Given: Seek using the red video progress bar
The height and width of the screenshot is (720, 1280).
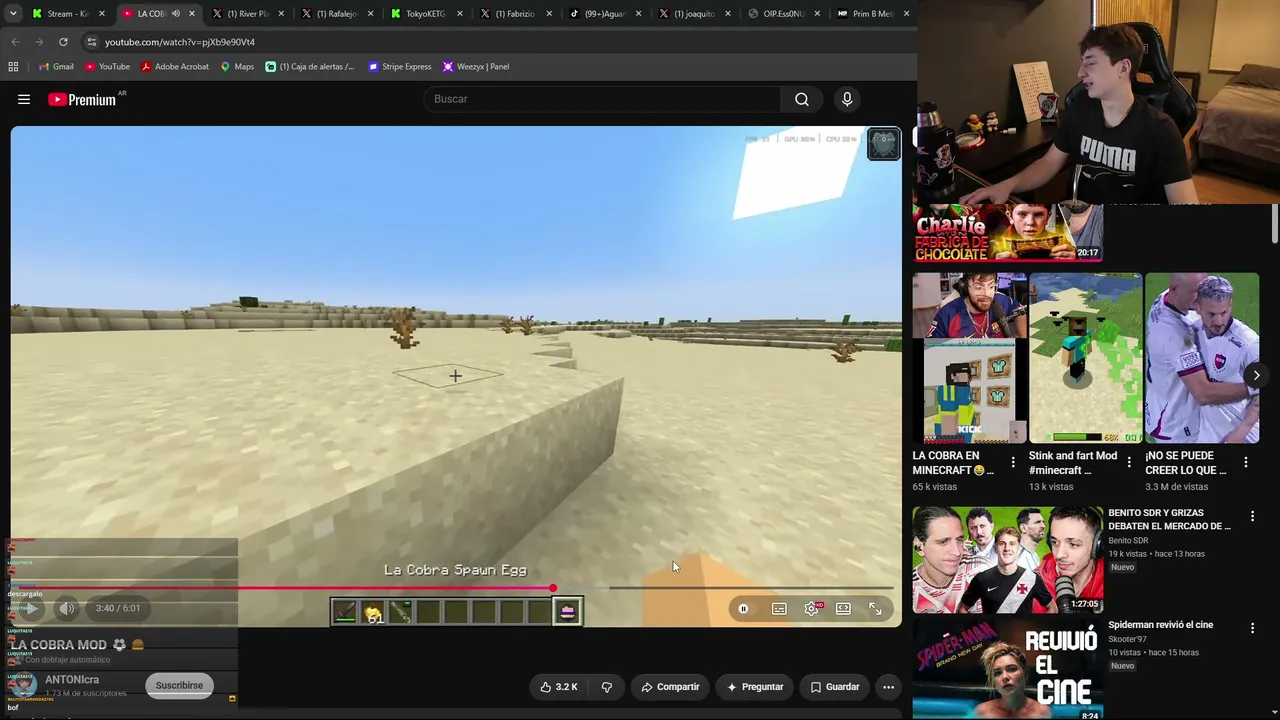Looking at the screenshot, I should pos(452,588).
